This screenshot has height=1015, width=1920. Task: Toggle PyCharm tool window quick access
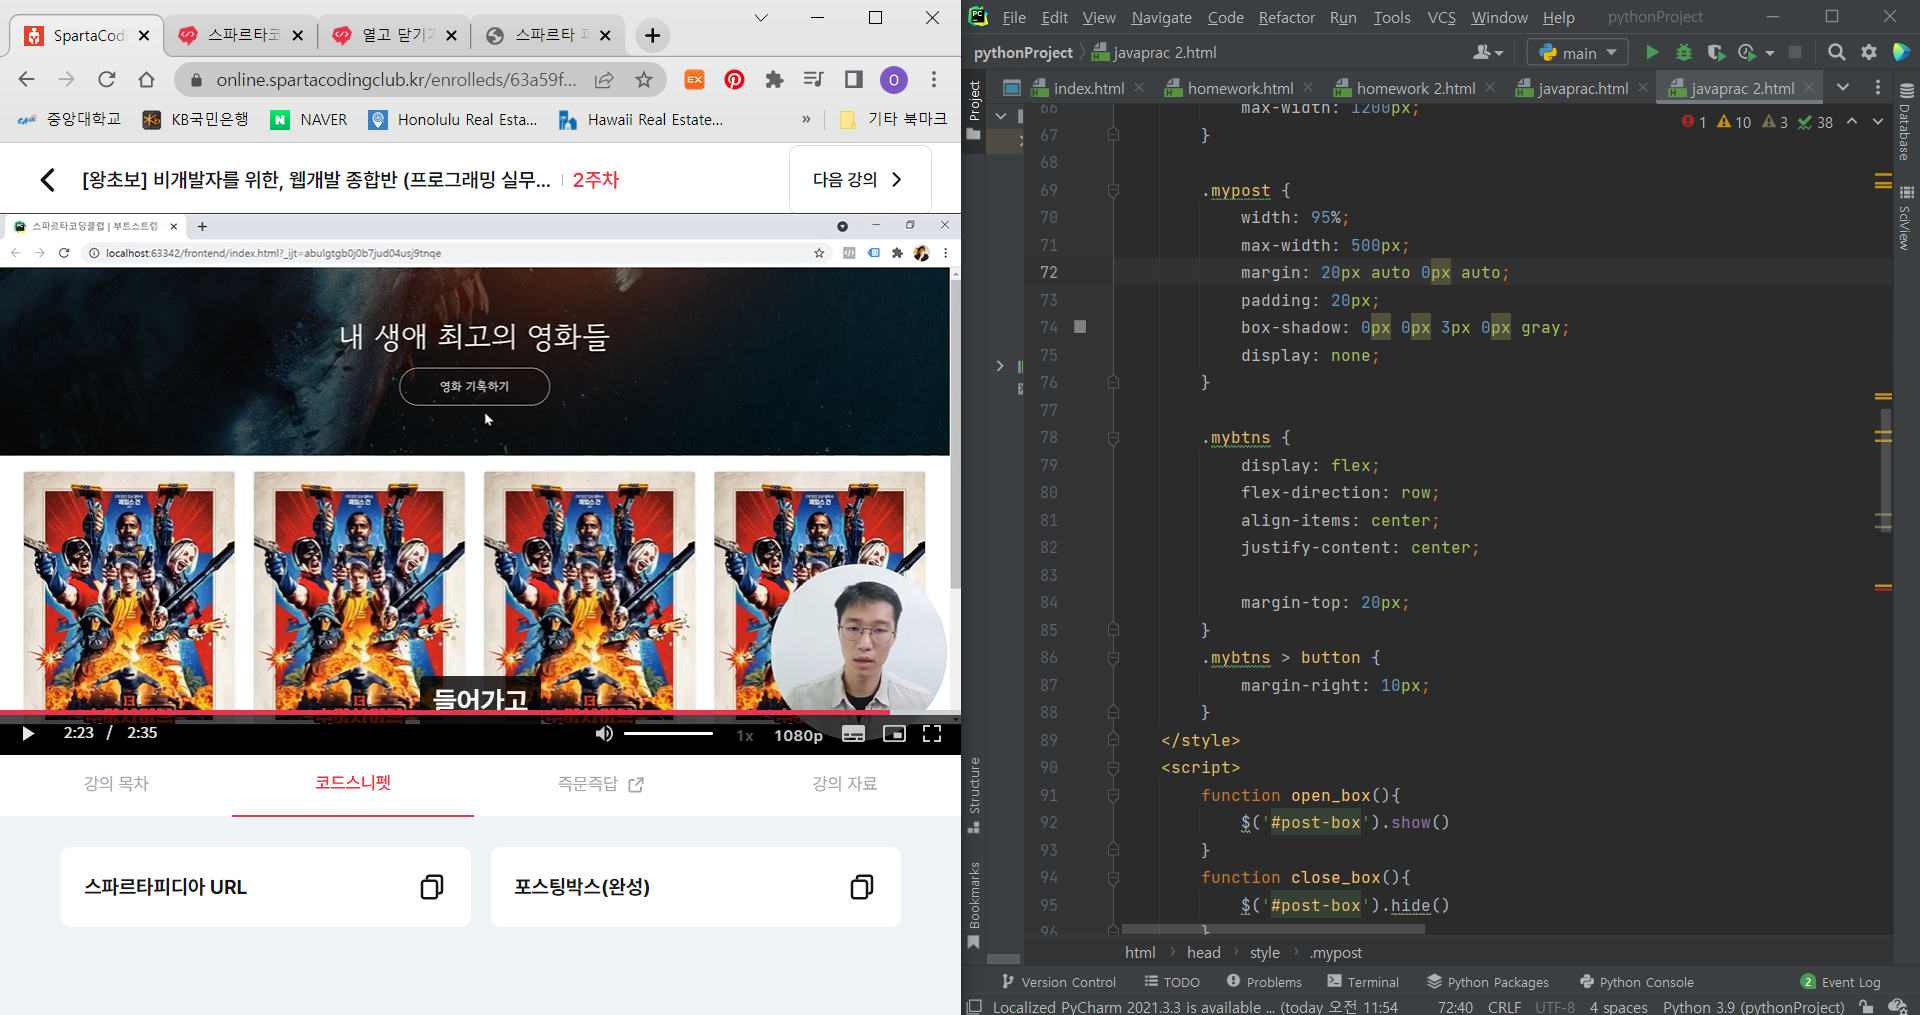coord(974,1007)
